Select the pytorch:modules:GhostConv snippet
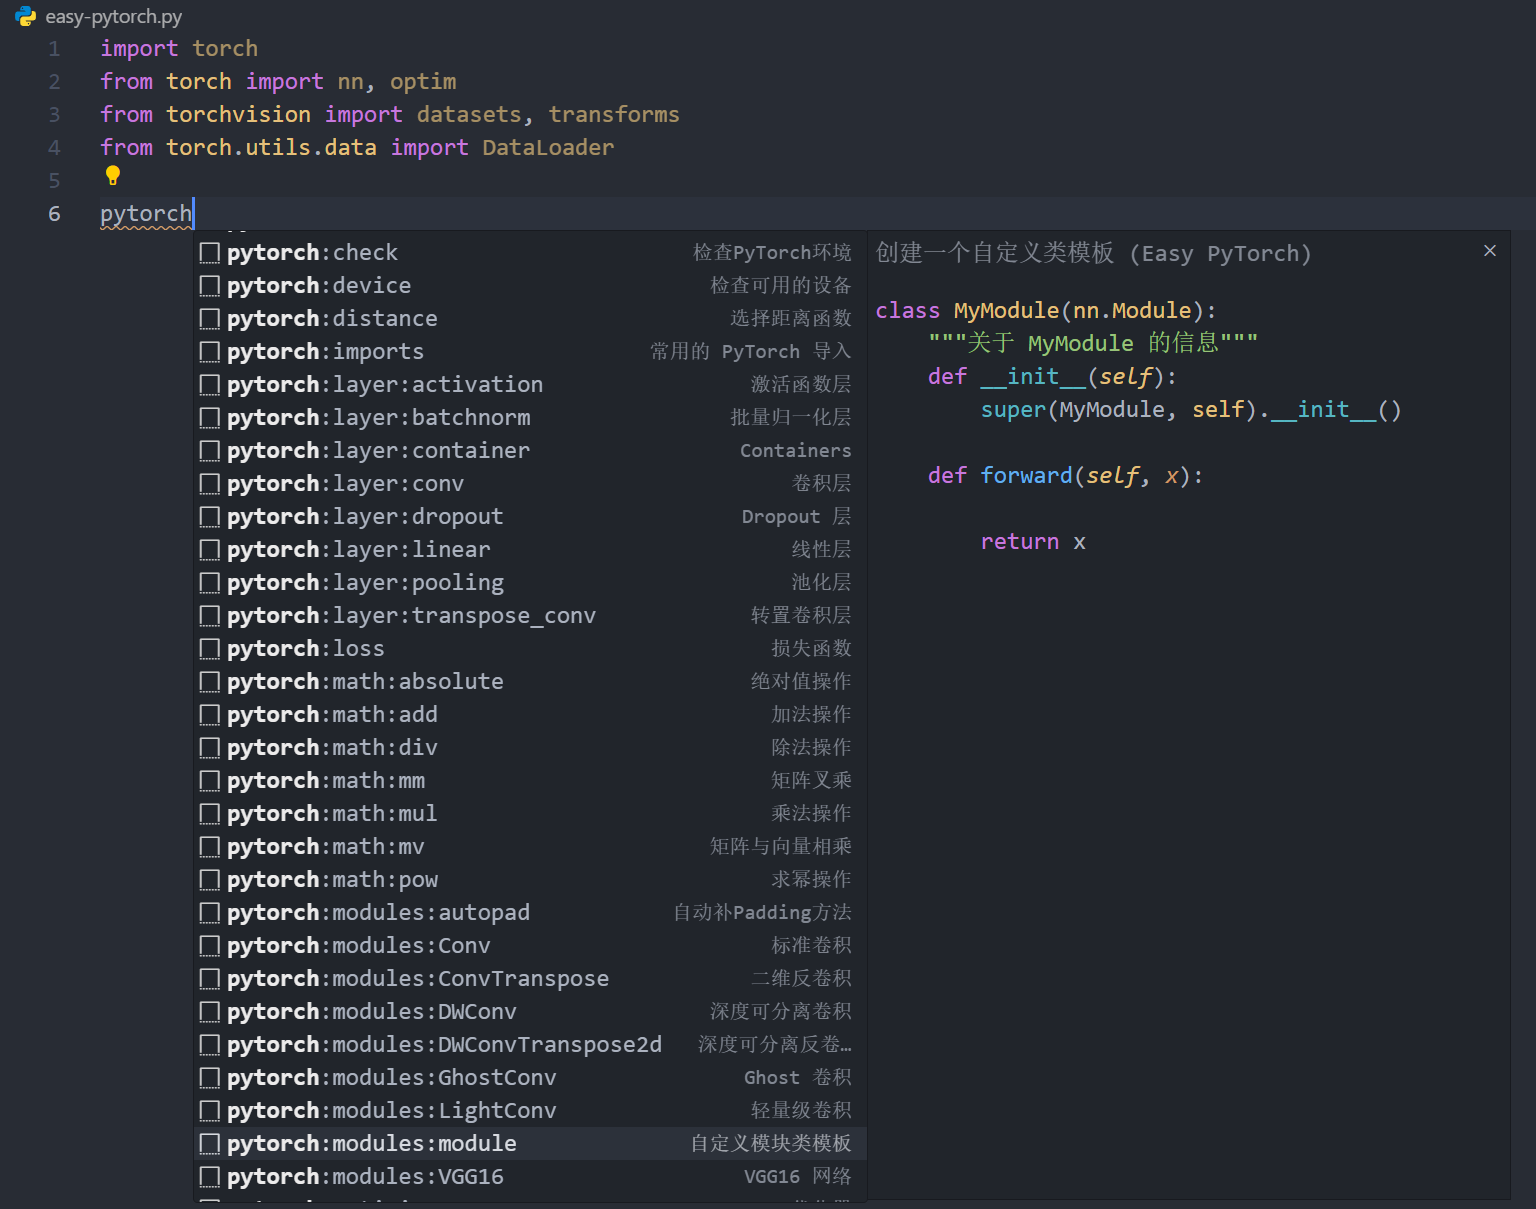This screenshot has width=1536, height=1209. click(530, 1078)
